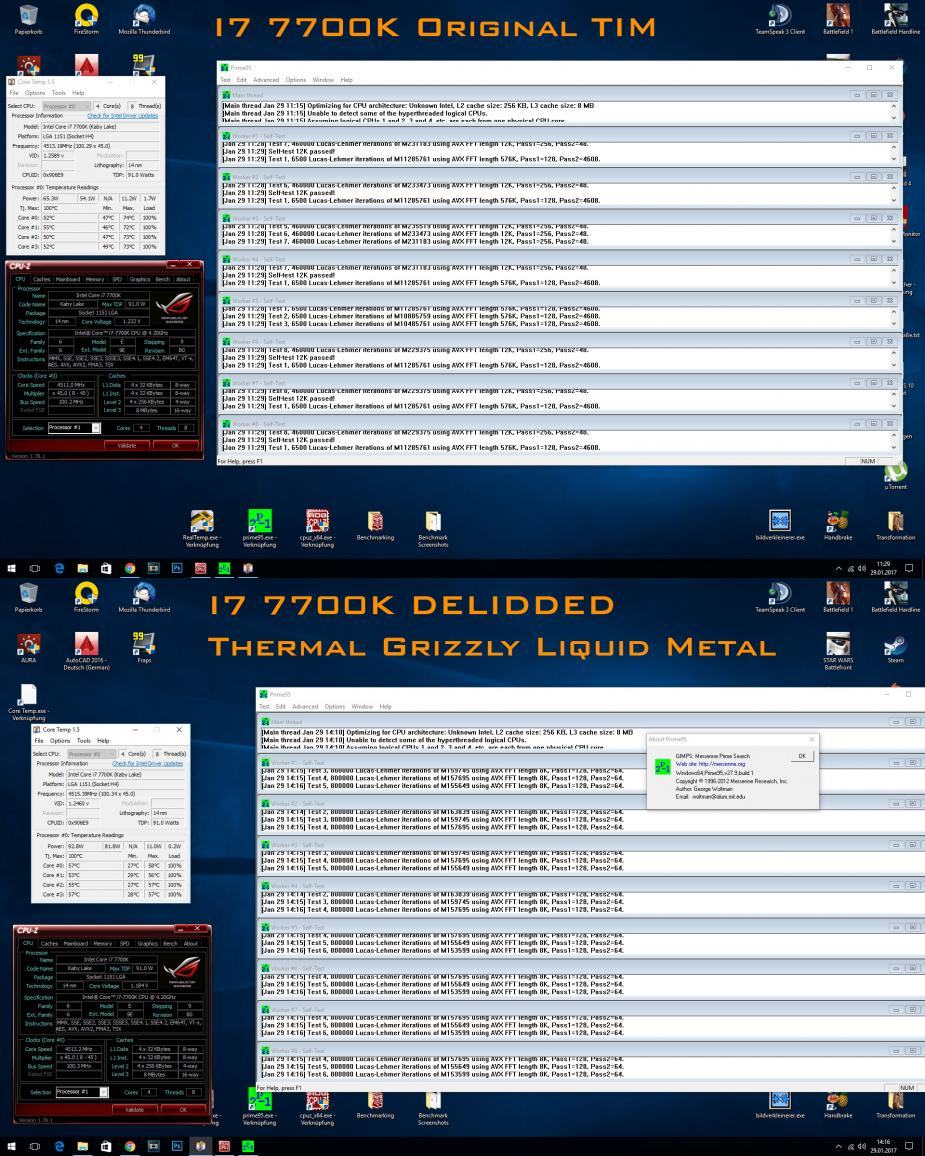
Task: Open Papierkorb on the lower desktop
Action: (28, 597)
